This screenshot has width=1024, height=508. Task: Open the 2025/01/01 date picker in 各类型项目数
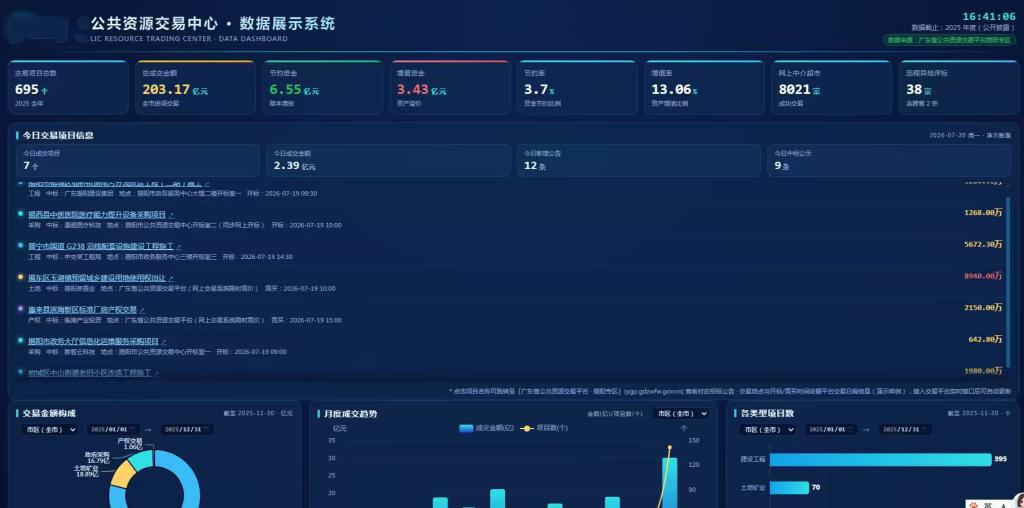(x=831, y=430)
